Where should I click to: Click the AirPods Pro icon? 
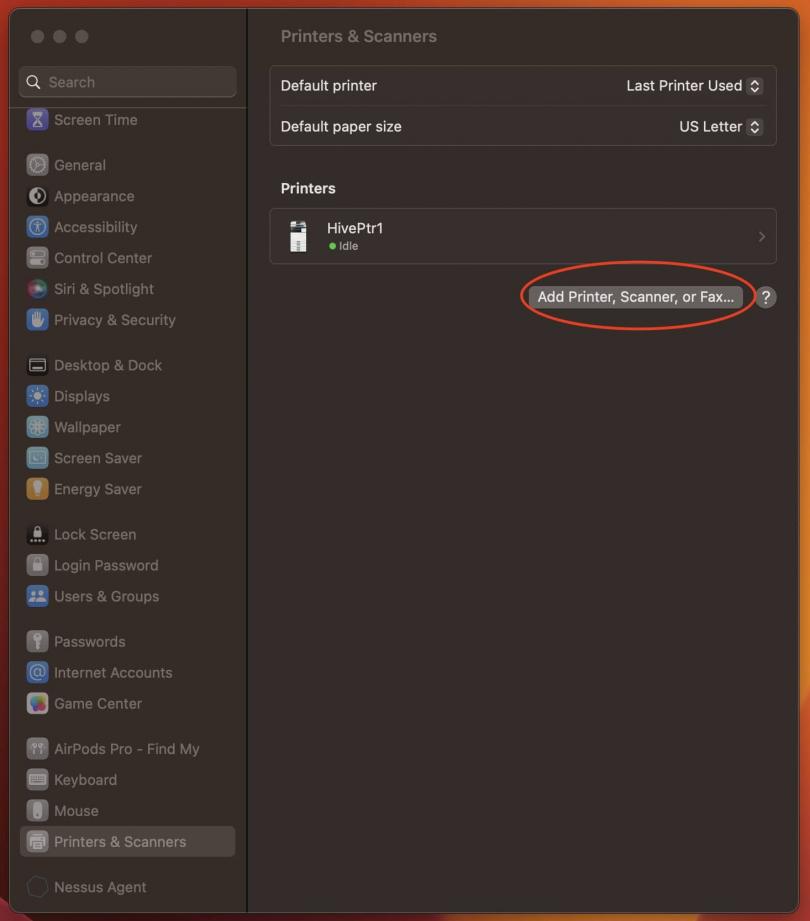point(37,749)
